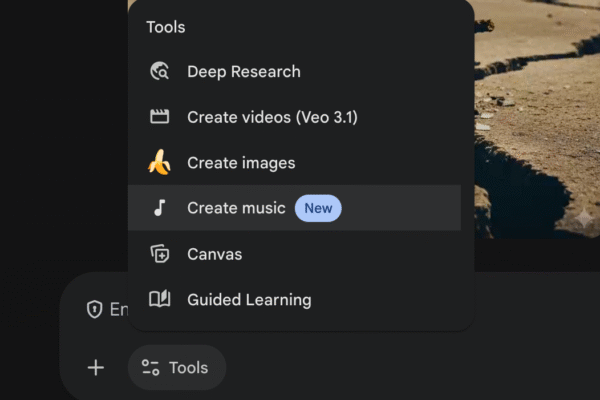The width and height of the screenshot is (600, 400).
Task: Click the Deep Research globe search icon
Action: tap(160, 71)
